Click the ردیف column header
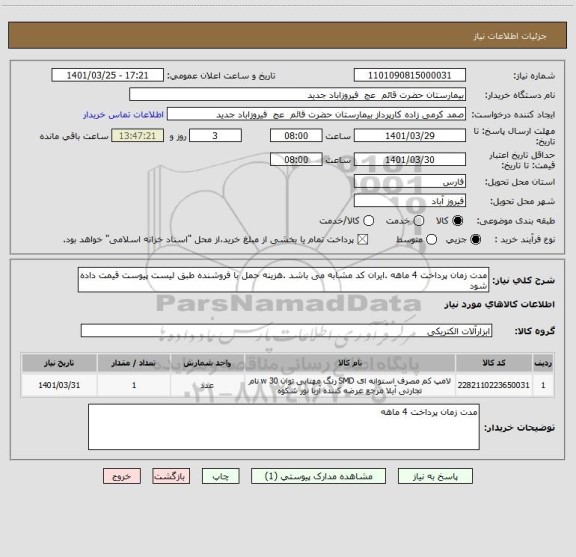Viewport: 576px width, 557px height. pos(543,363)
